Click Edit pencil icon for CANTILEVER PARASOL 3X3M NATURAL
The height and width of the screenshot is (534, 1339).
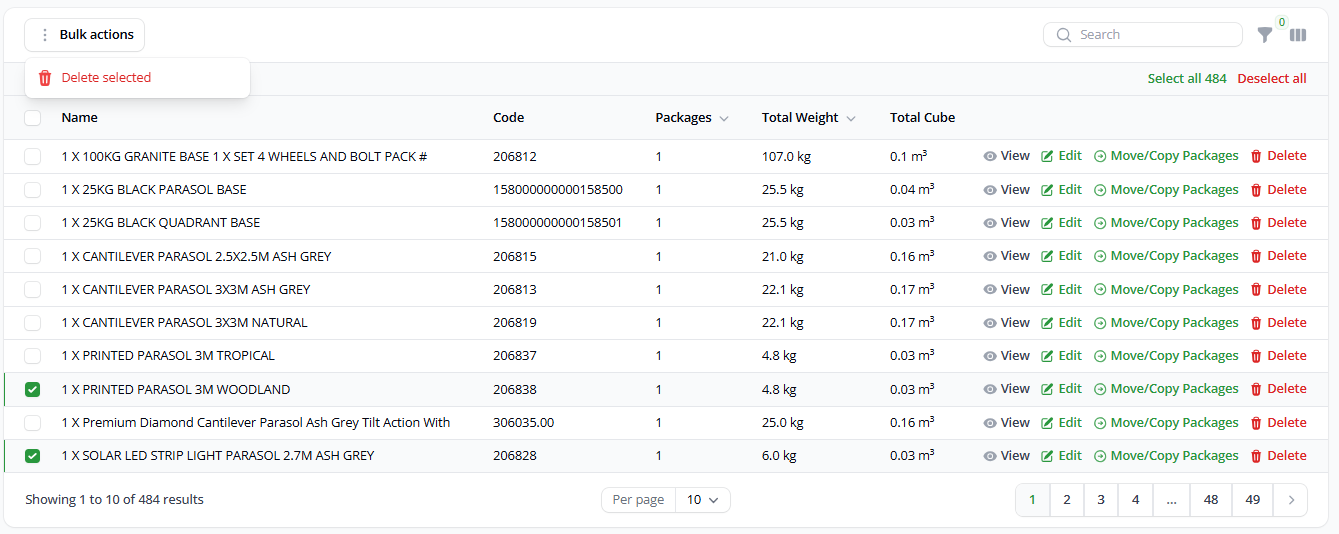click(1047, 323)
